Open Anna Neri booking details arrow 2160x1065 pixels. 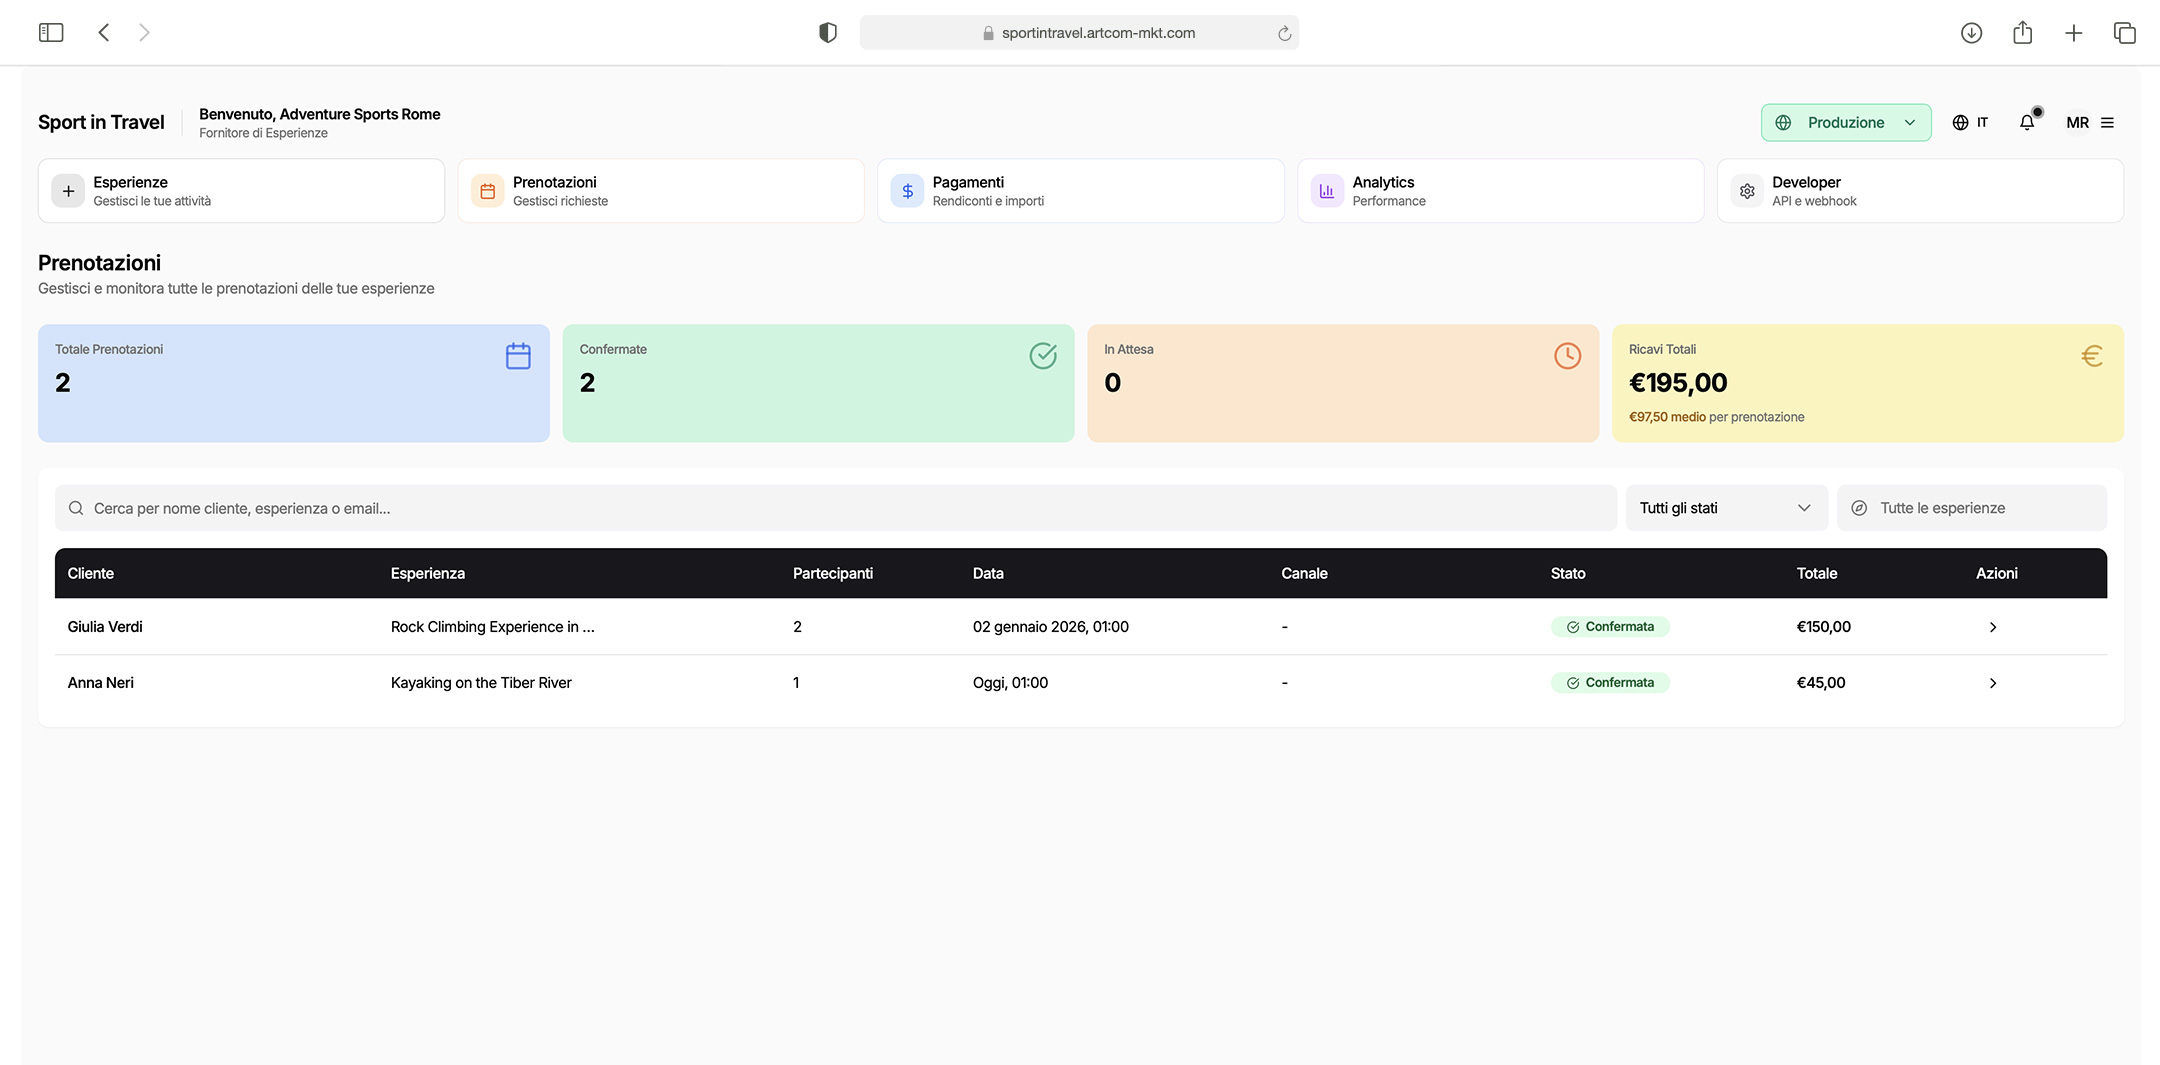tap(1992, 683)
